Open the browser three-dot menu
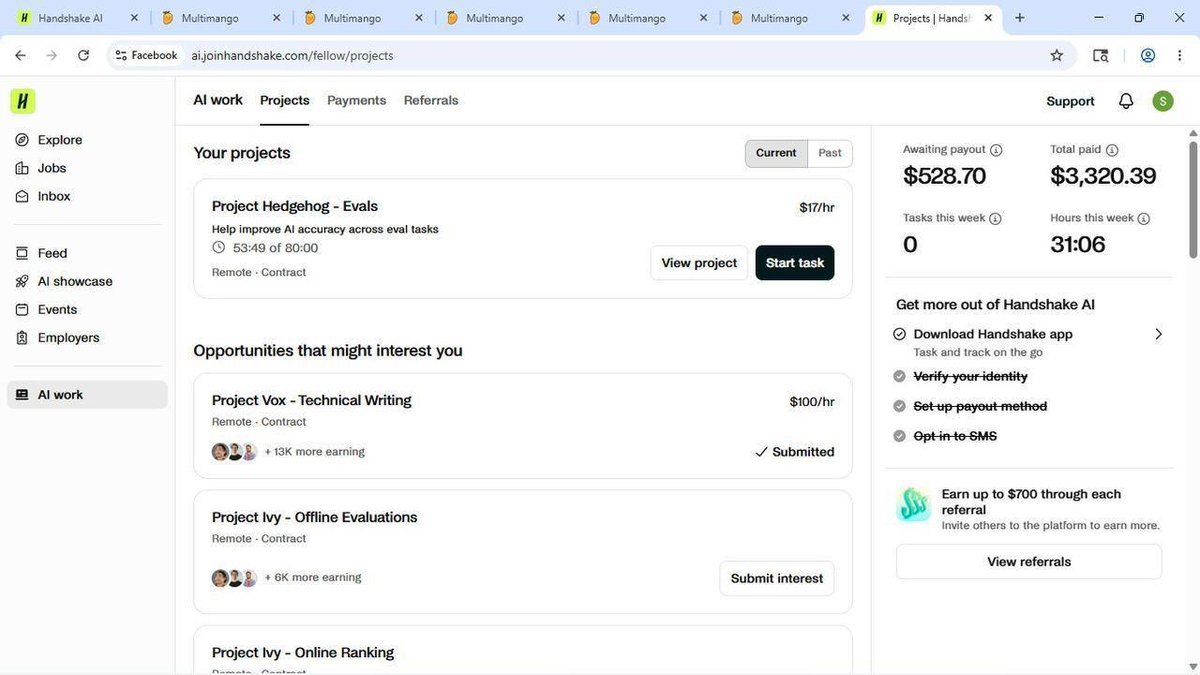1200x675 pixels. (x=1181, y=56)
